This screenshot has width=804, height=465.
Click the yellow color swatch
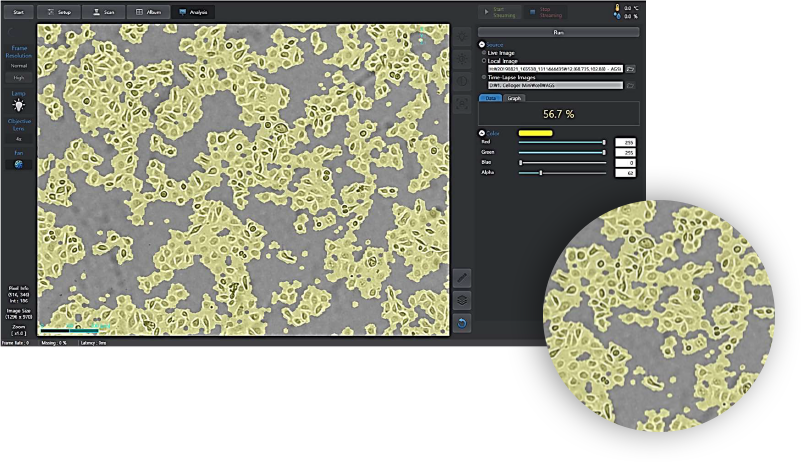click(x=535, y=133)
